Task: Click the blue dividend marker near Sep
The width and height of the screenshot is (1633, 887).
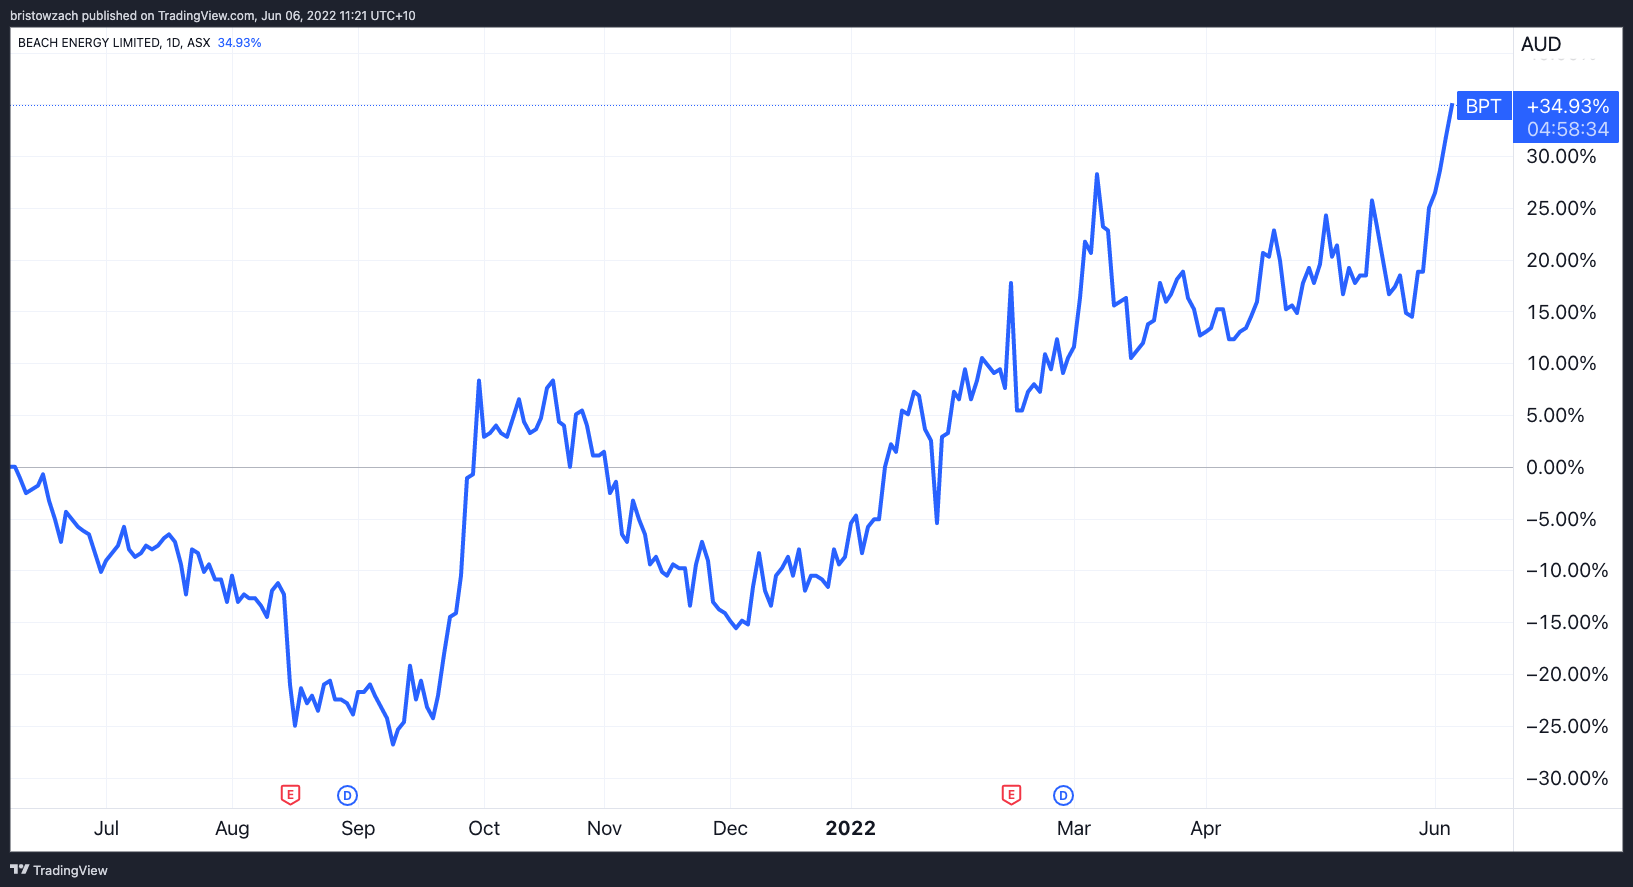Action: [x=347, y=795]
